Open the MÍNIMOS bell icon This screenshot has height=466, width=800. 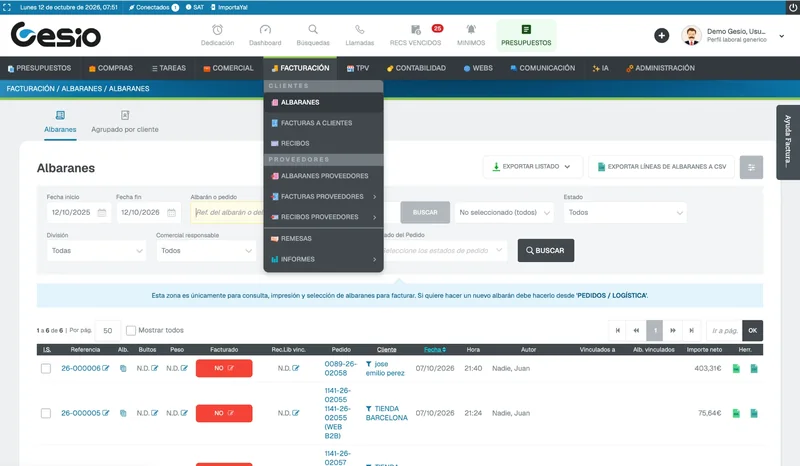click(471, 30)
